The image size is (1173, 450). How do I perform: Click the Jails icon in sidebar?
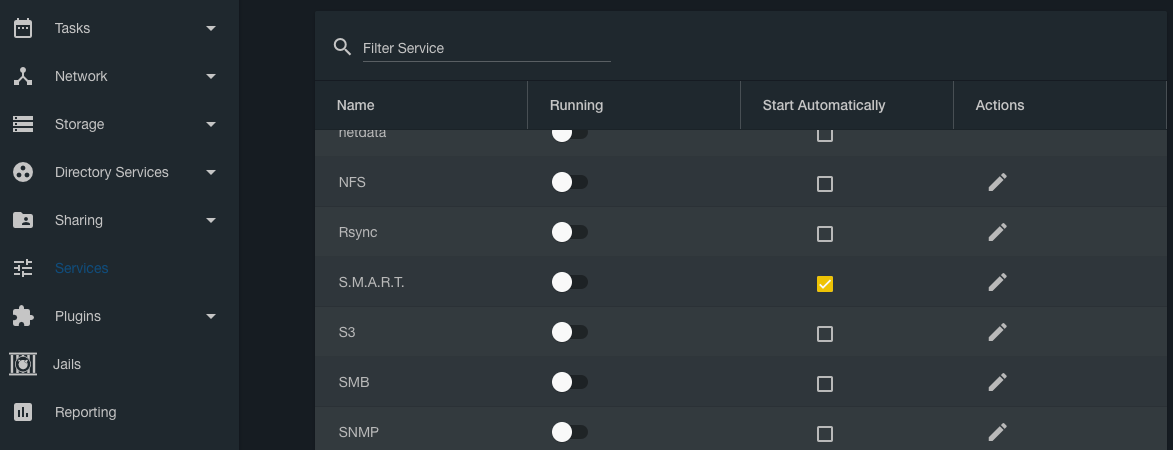(x=23, y=364)
